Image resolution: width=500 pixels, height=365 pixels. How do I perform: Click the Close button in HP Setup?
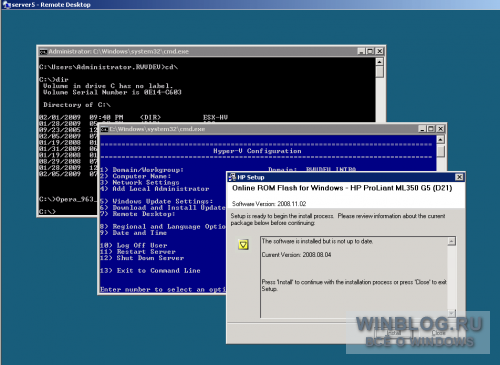(x=438, y=333)
